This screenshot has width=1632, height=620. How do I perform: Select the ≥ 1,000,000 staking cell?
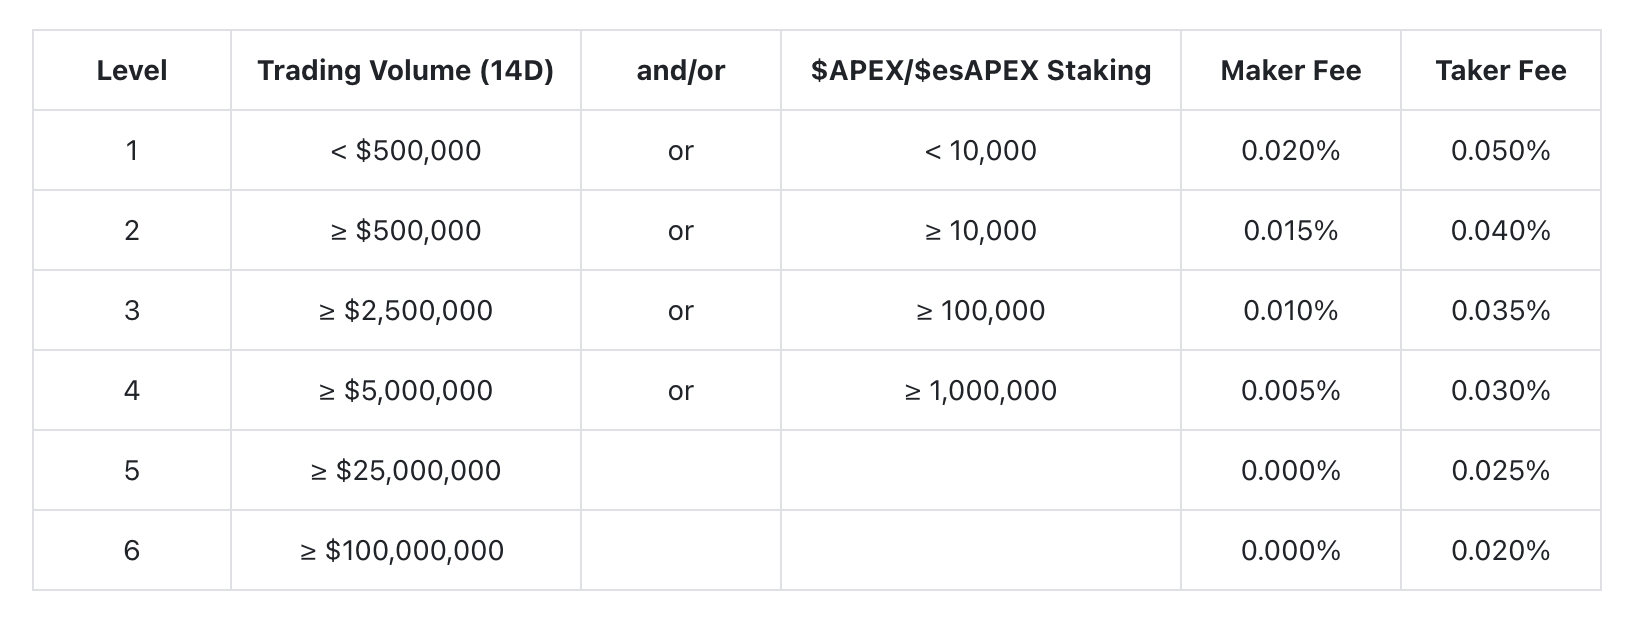point(981,390)
